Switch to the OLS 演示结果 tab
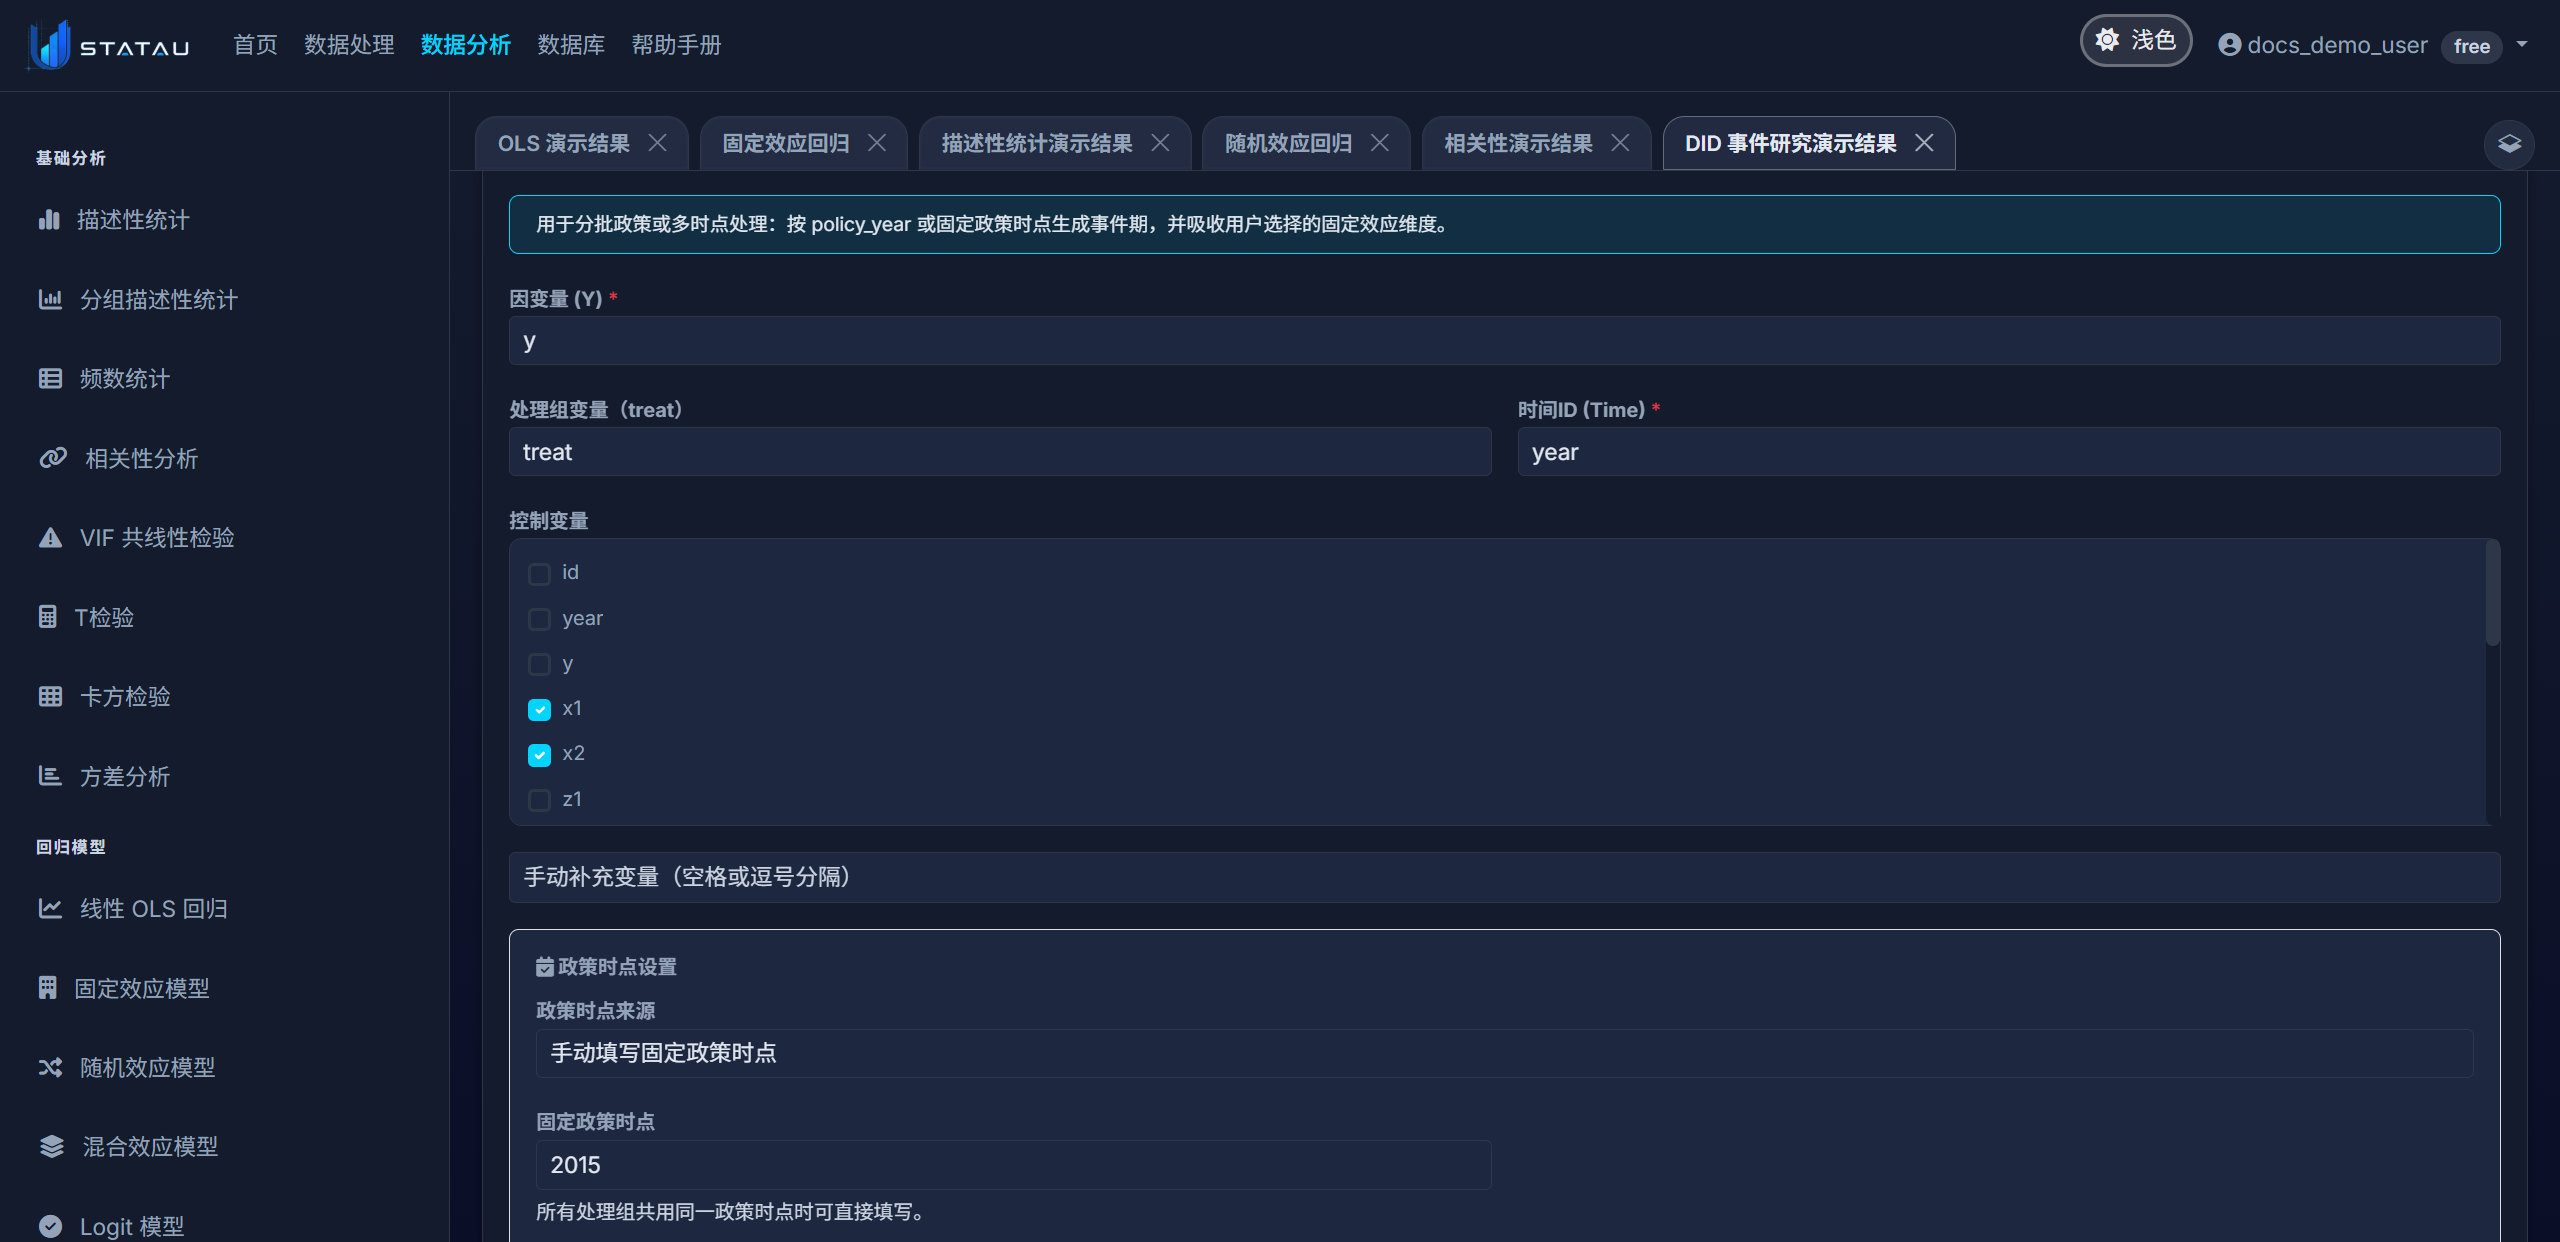Screen dimensions: 2560x1242 point(564,143)
